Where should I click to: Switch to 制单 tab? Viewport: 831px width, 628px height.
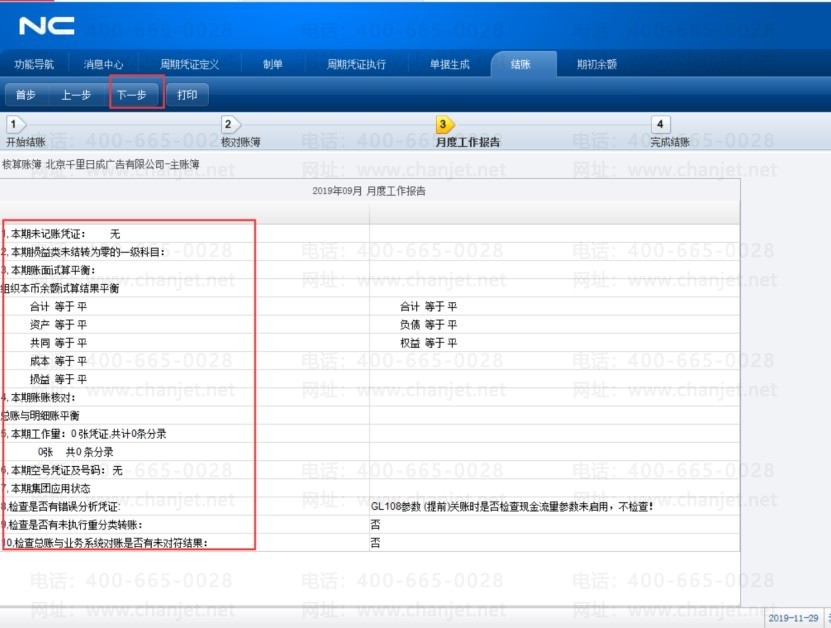272,64
